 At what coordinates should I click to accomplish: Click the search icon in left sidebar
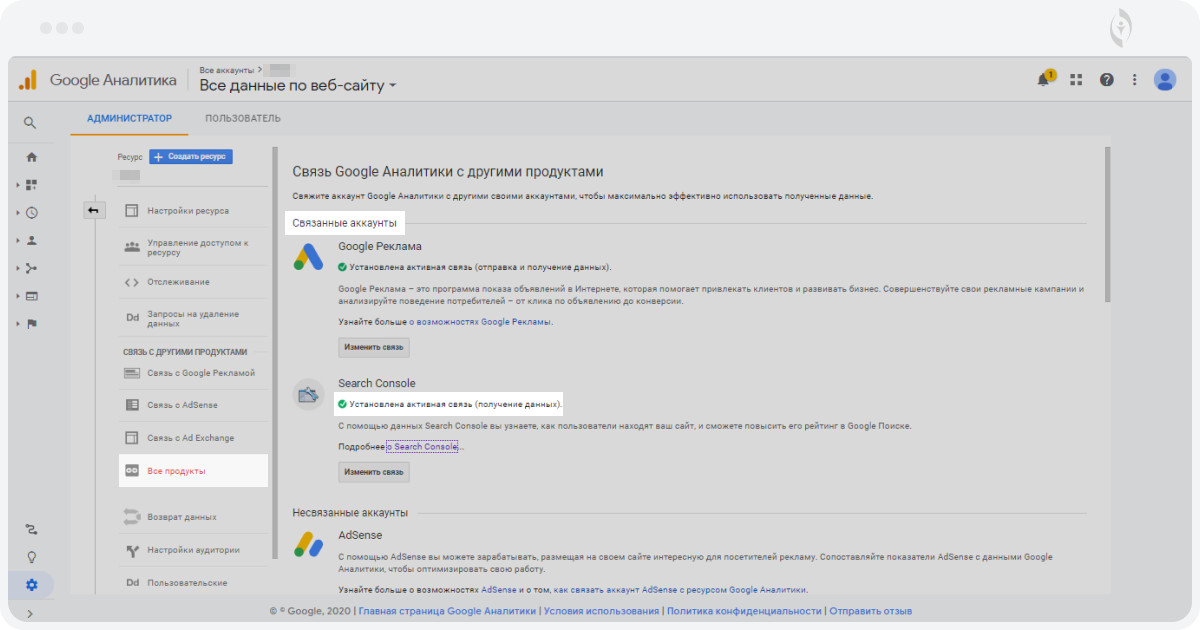point(31,123)
